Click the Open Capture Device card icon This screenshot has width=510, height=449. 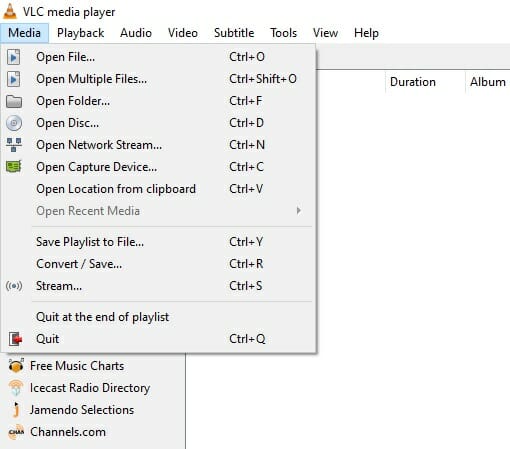(x=14, y=167)
